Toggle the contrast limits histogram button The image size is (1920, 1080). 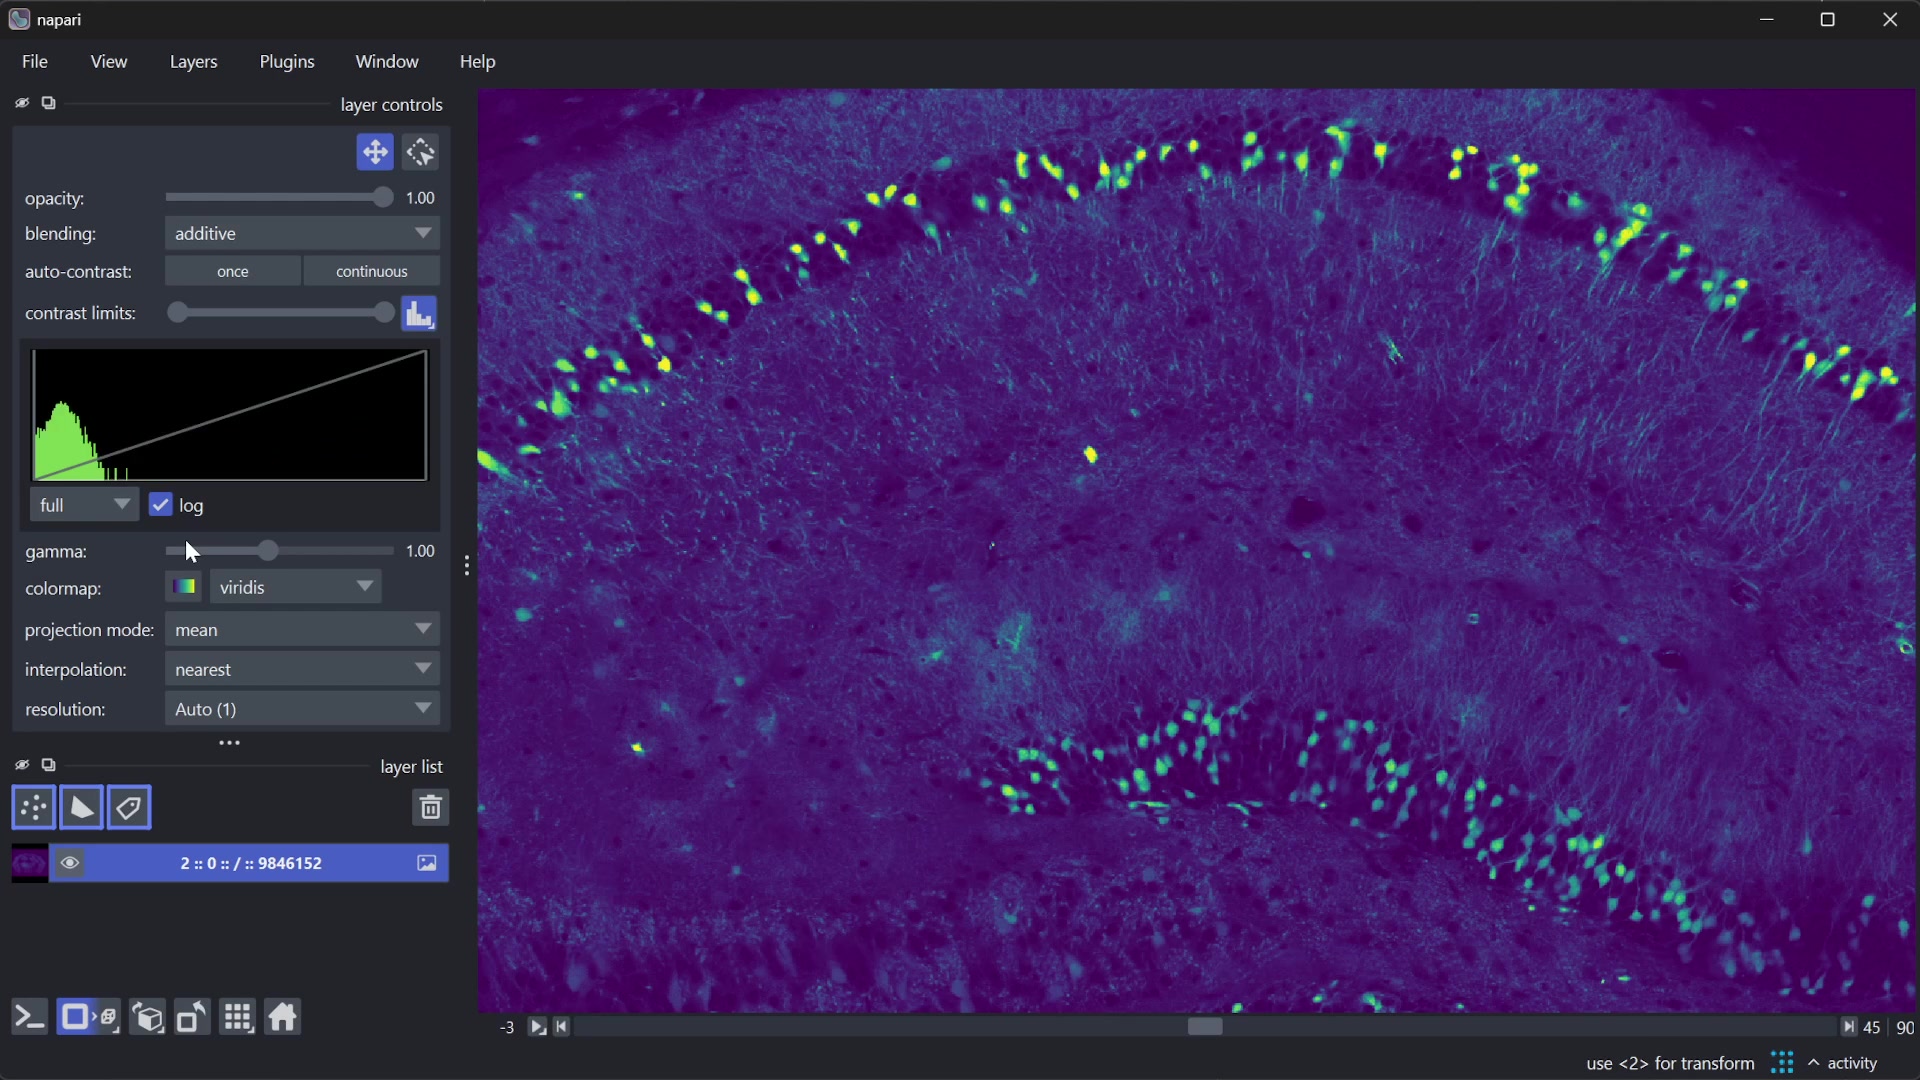click(419, 314)
